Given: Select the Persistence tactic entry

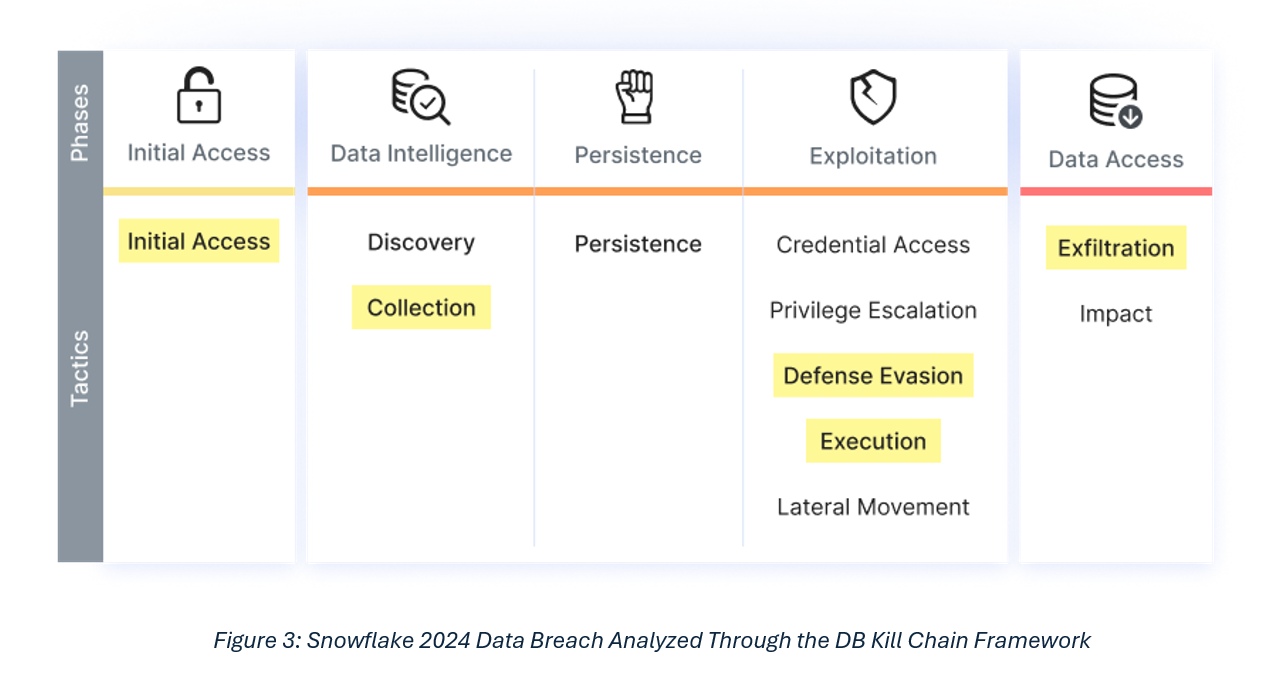Looking at the screenshot, I should pos(638,244).
